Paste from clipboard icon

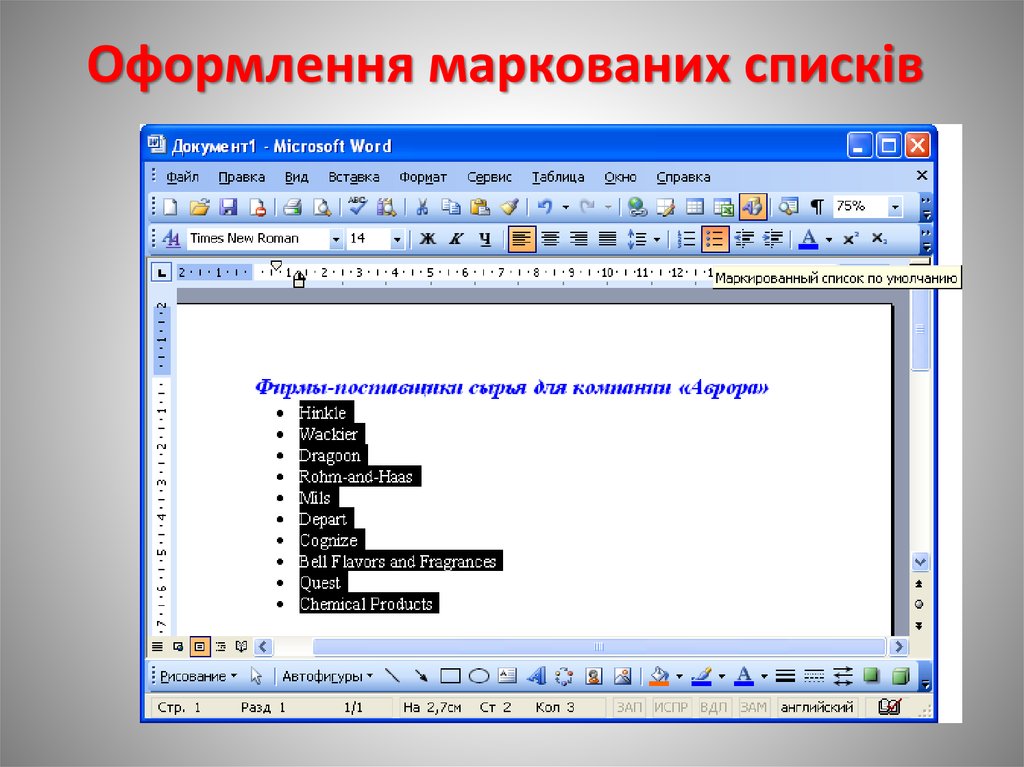click(480, 207)
